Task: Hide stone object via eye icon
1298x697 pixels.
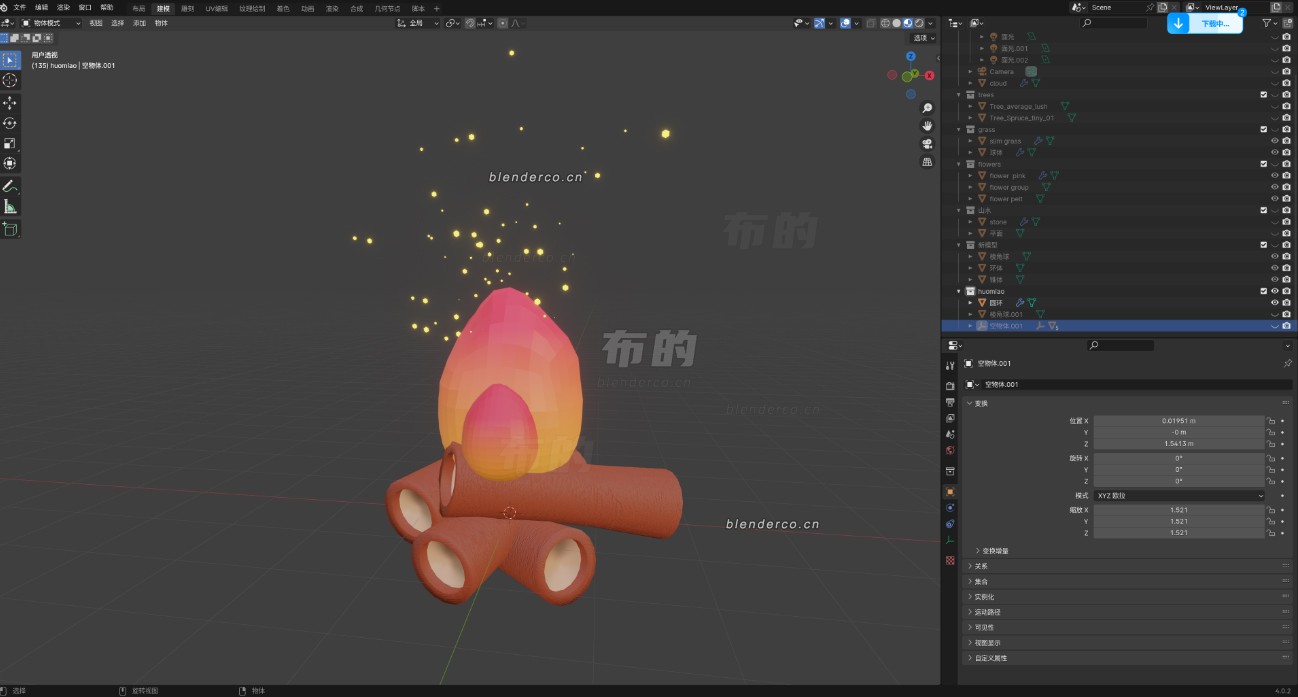Action: (x=1275, y=222)
